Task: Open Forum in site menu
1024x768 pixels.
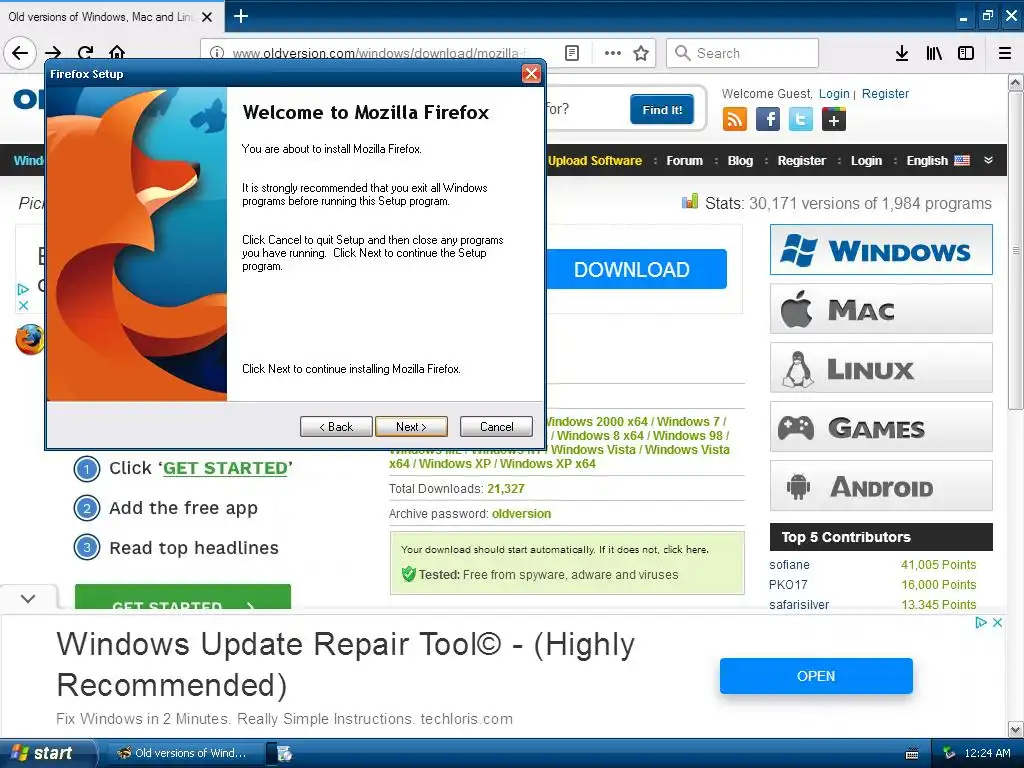Action: [x=684, y=161]
